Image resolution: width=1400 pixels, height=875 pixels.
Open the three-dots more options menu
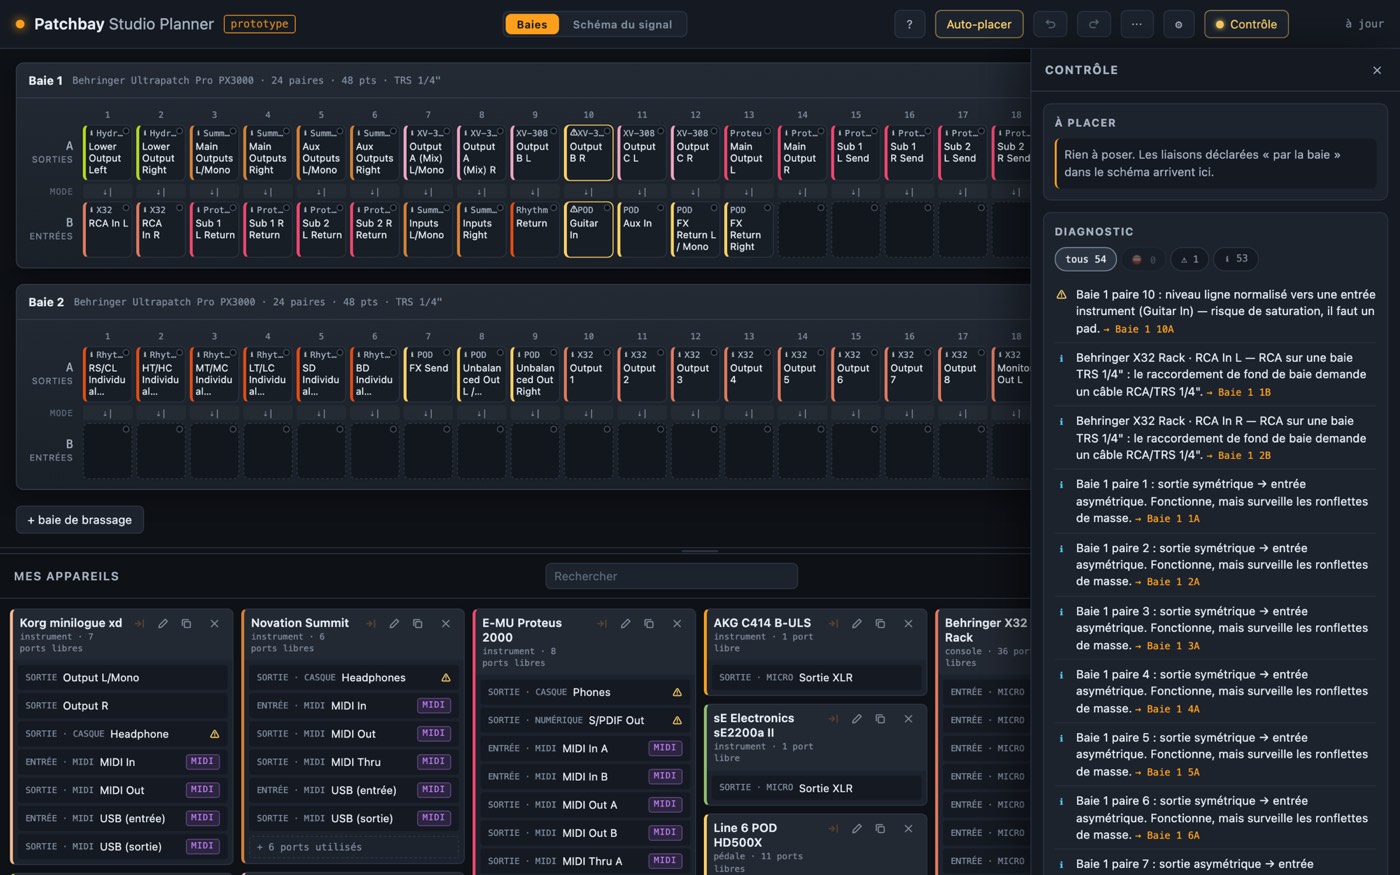[1136, 24]
